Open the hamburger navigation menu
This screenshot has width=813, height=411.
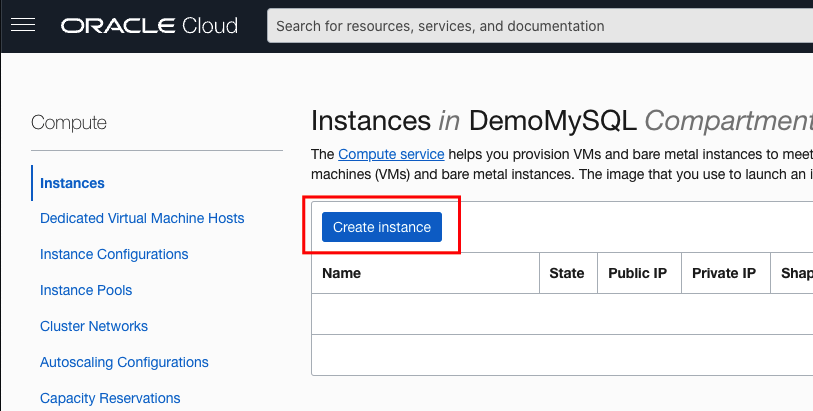pos(23,25)
